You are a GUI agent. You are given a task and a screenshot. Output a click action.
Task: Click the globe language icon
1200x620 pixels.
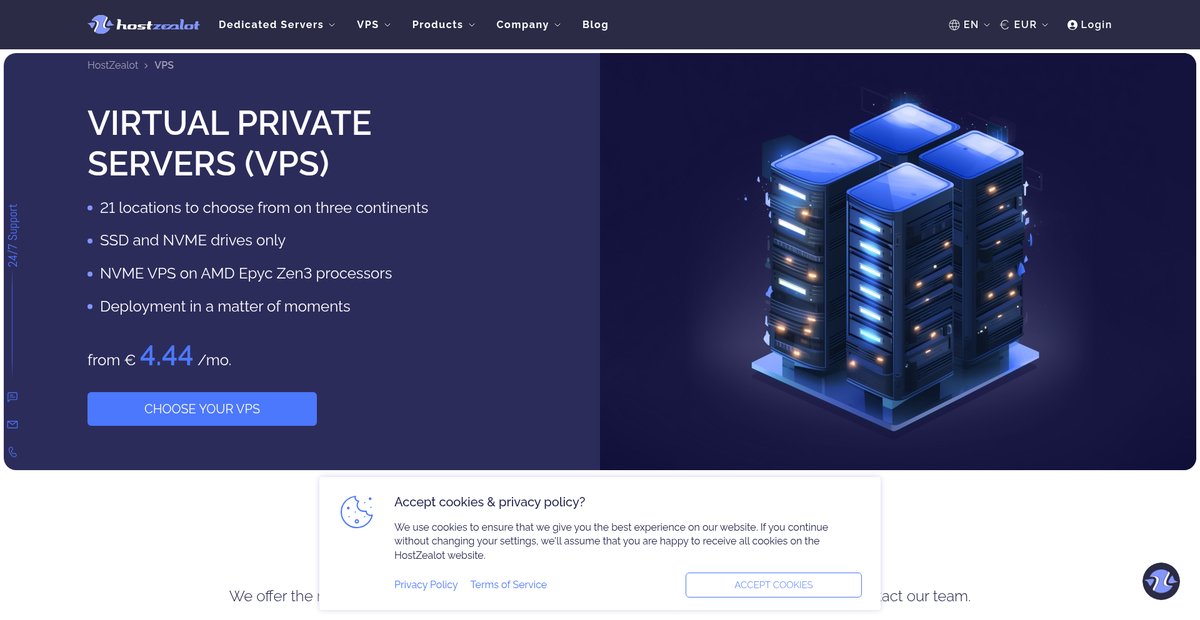point(954,25)
